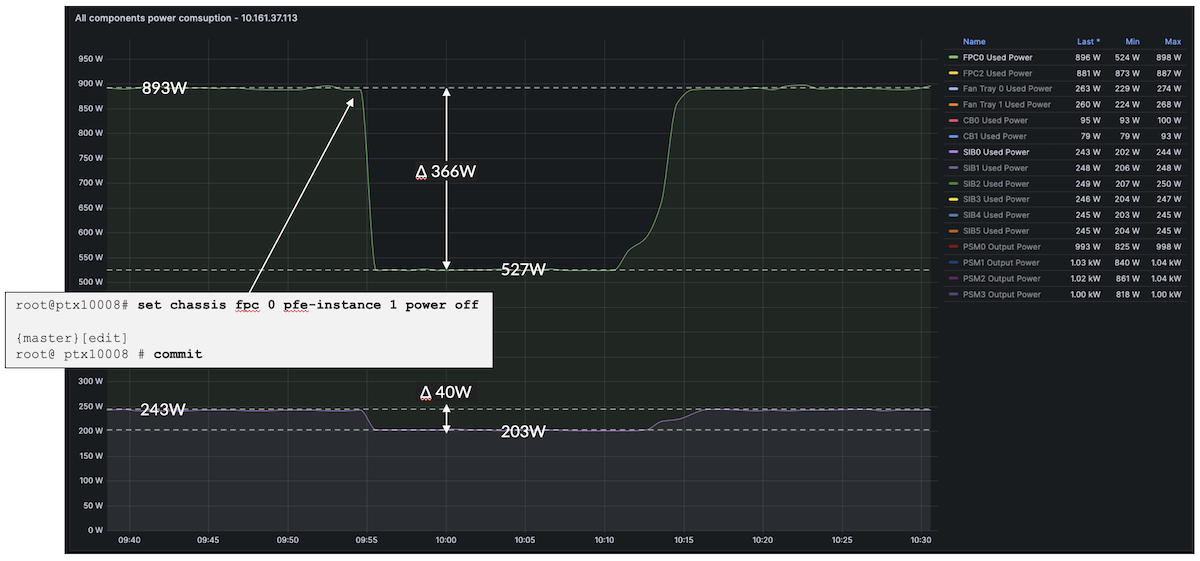Click the Fan Tray 0 Max value 274 W

[1170, 89]
